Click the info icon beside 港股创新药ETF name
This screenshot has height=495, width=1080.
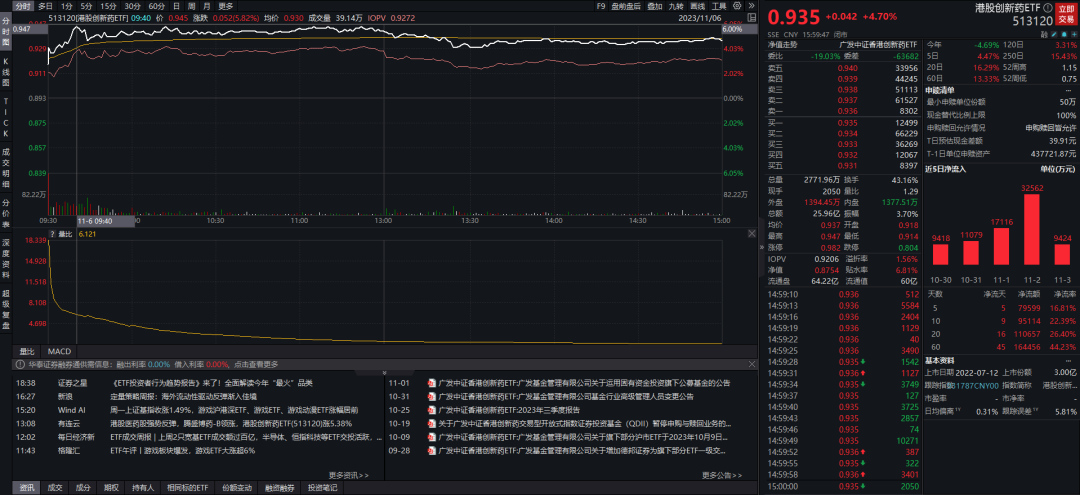coord(1048,8)
